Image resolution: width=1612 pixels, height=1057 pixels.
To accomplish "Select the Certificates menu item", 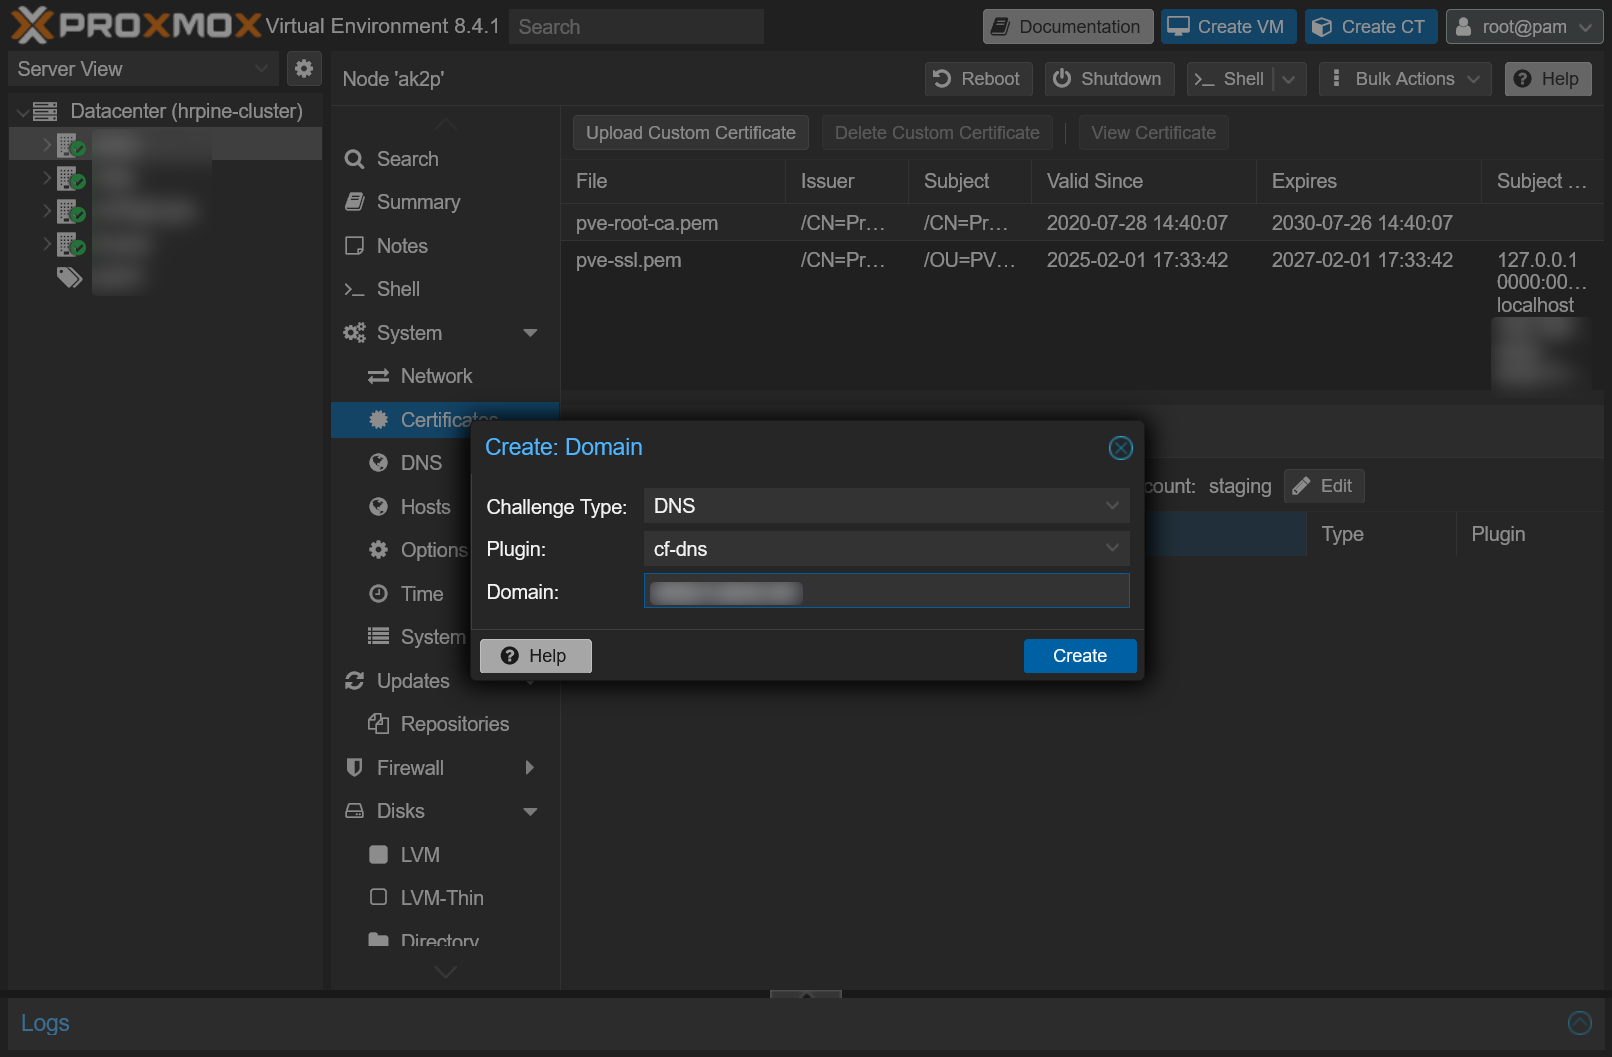I will pyautogui.click(x=445, y=420).
